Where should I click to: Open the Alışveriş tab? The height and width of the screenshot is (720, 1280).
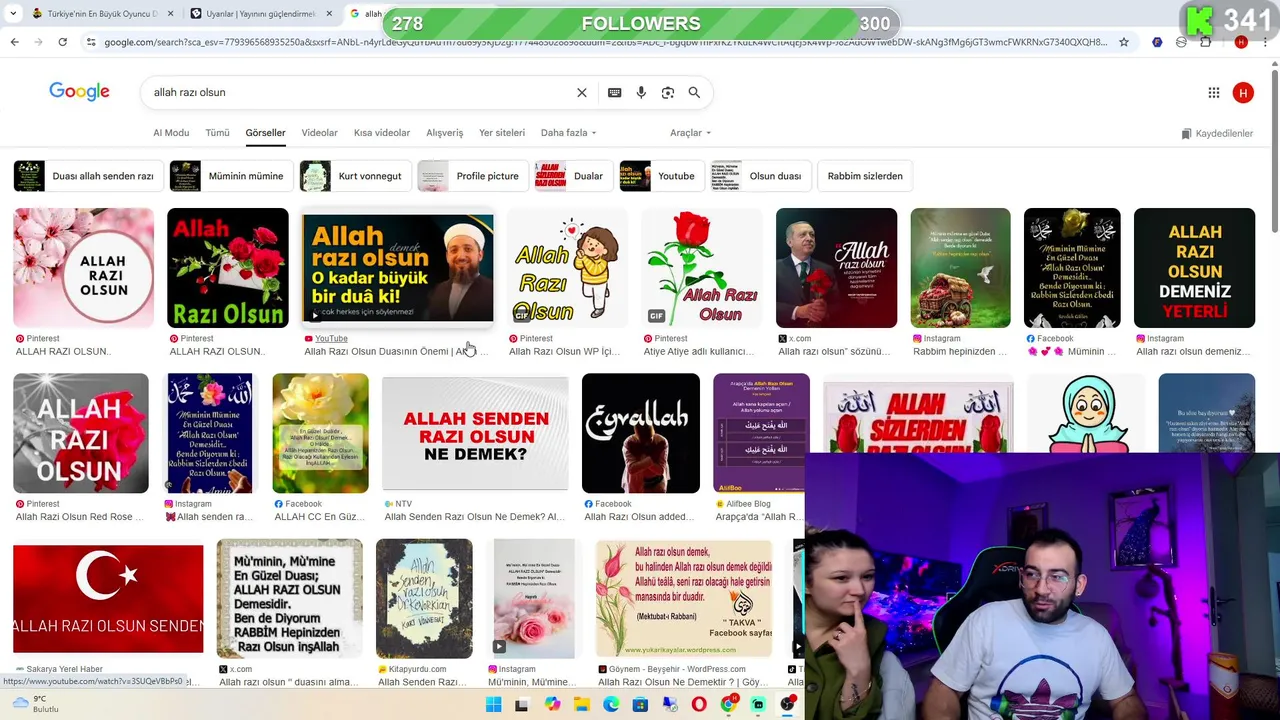click(445, 132)
